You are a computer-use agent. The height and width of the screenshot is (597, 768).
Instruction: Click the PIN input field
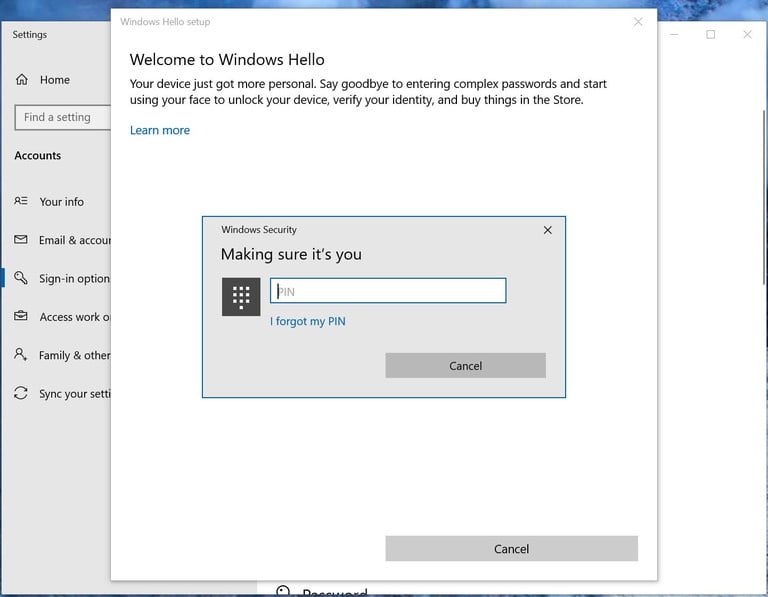[x=388, y=291]
